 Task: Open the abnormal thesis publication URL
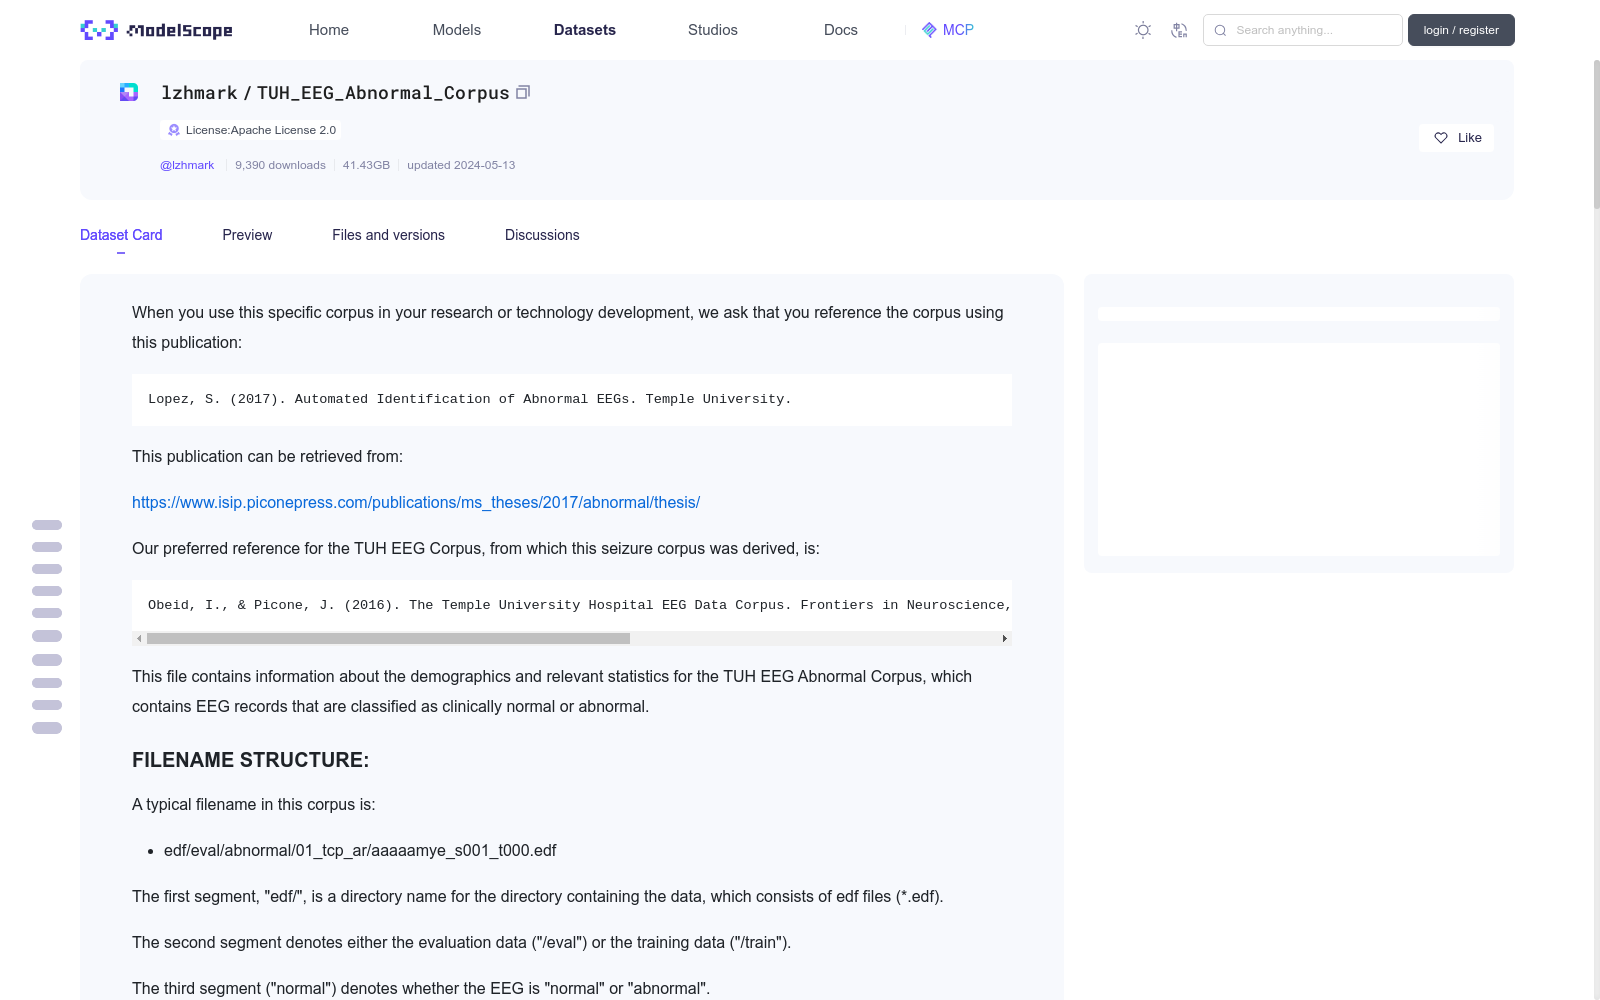(416, 502)
